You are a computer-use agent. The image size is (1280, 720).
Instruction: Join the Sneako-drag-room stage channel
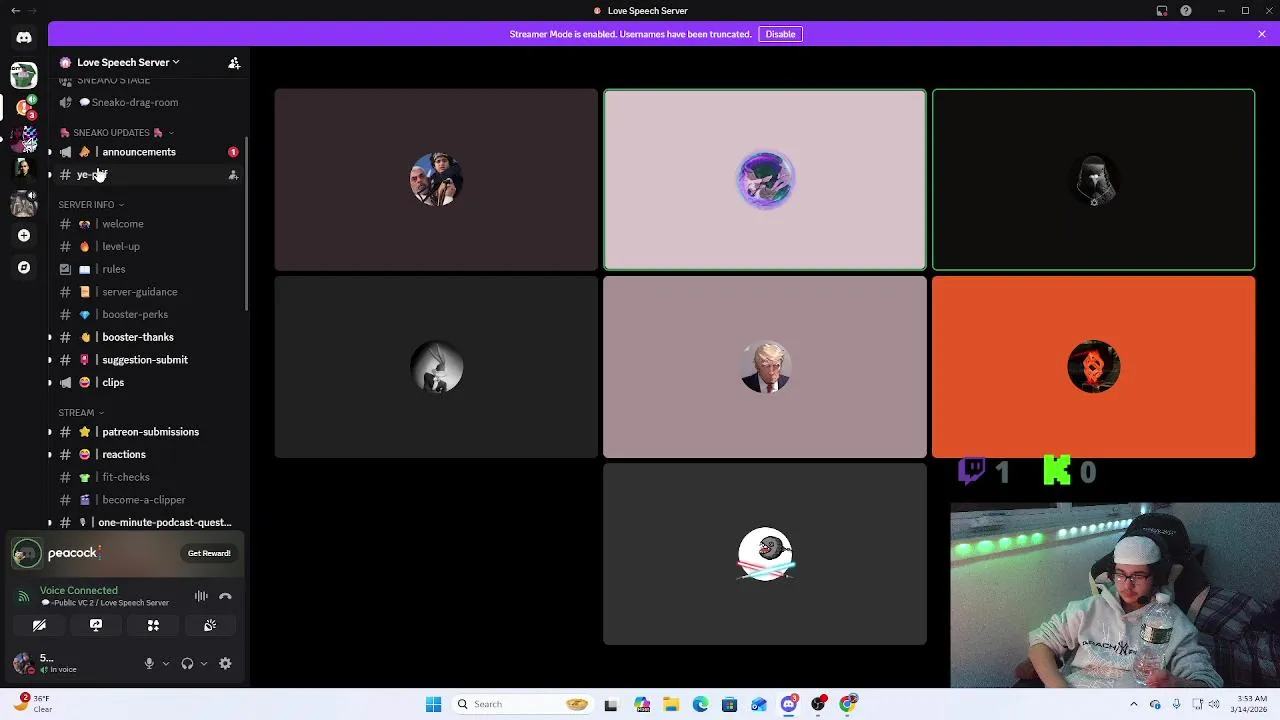click(147, 102)
